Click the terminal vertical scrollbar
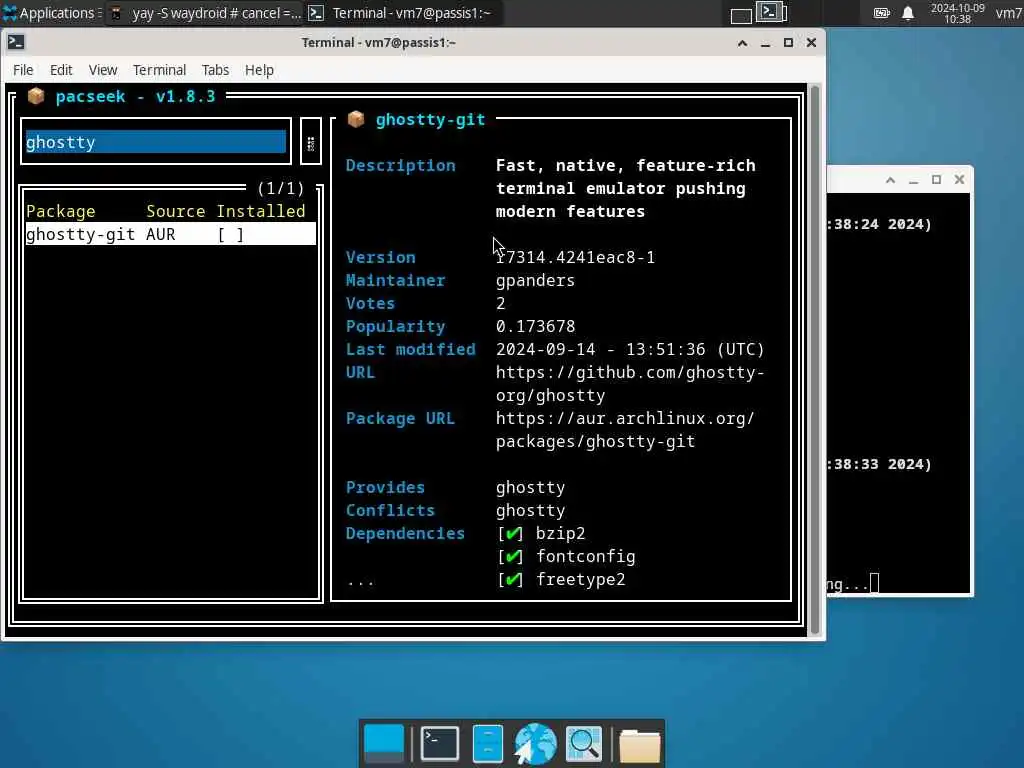Screen dimensions: 1024x768 point(814,359)
